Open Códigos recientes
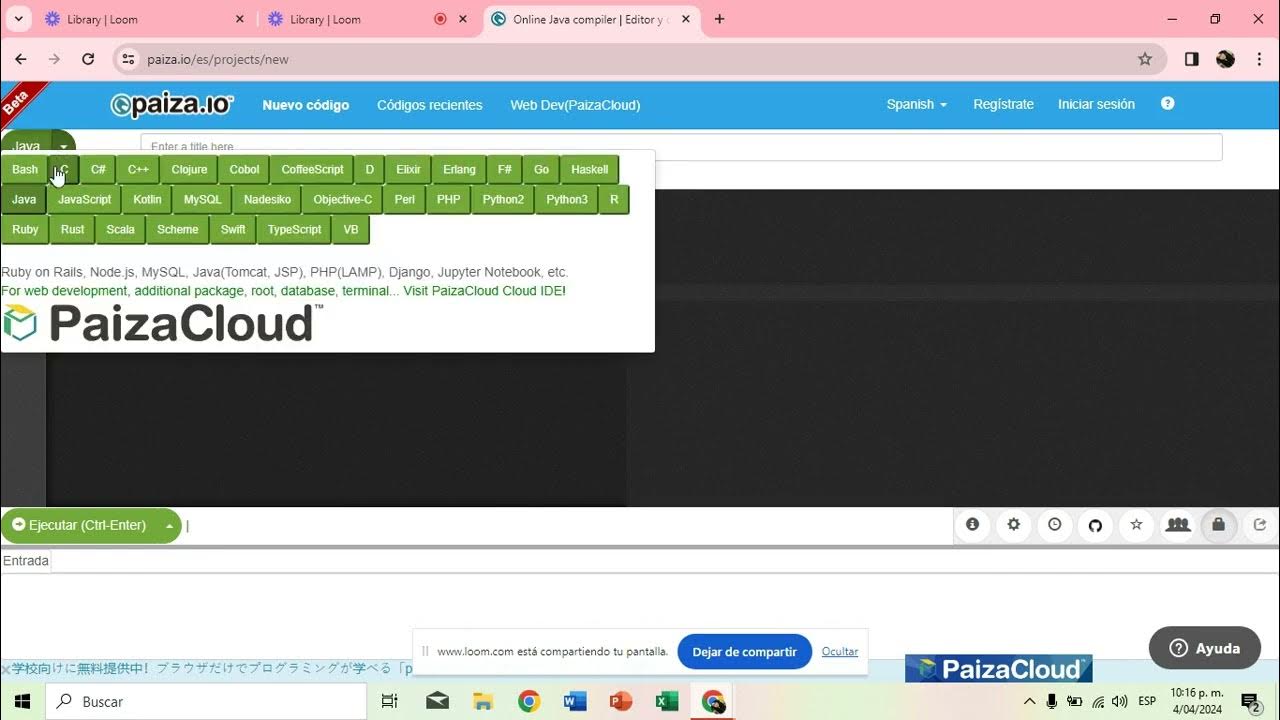Screen dimensions: 1280x720 430,105
